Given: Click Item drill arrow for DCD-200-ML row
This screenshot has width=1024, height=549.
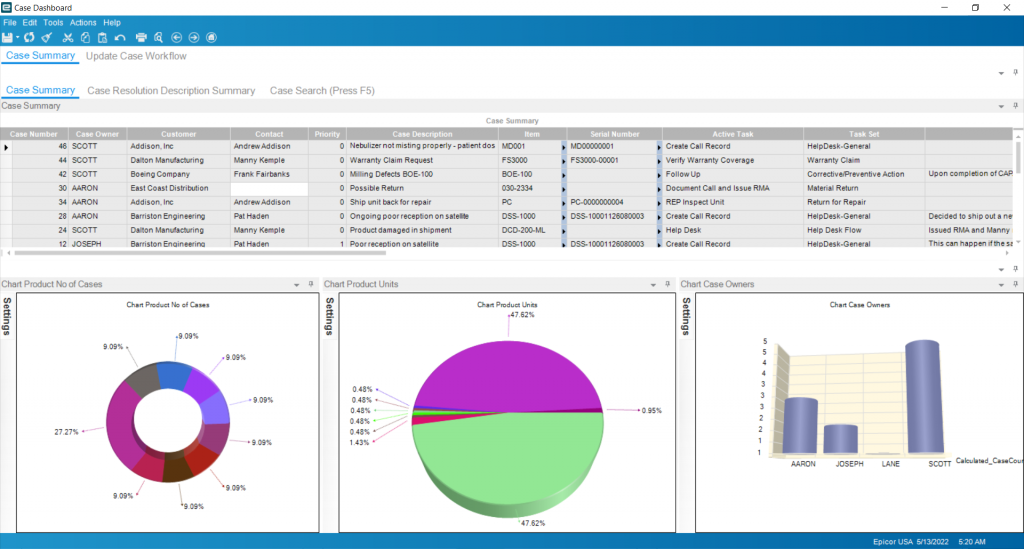Looking at the screenshot, I should (564, 230).
